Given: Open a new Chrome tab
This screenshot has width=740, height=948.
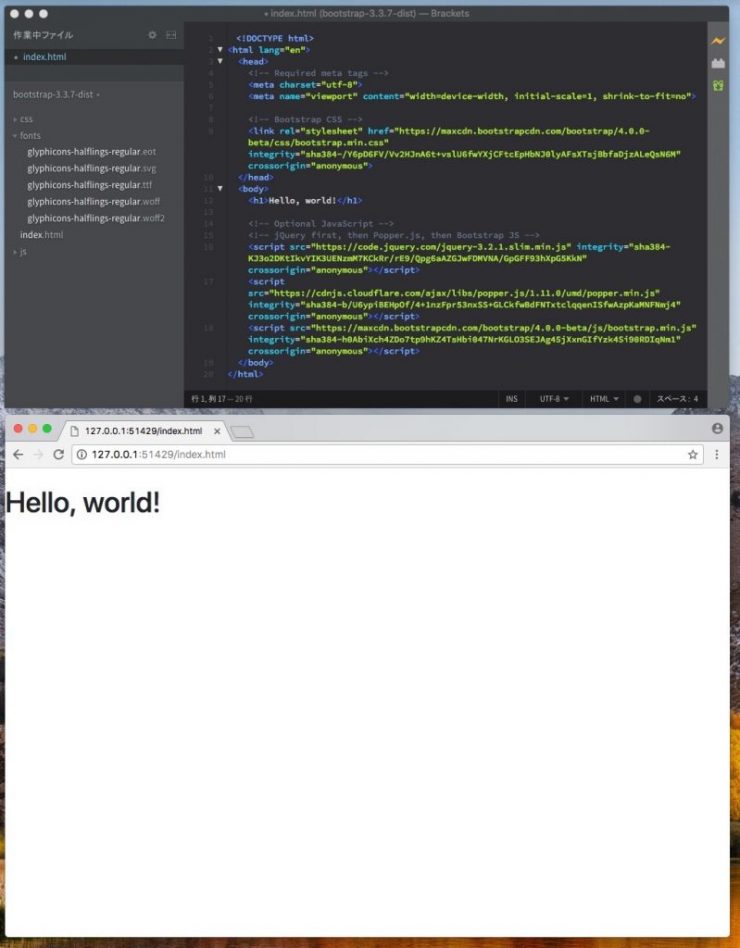Looking at the screenshot, I should coord(242,432).
